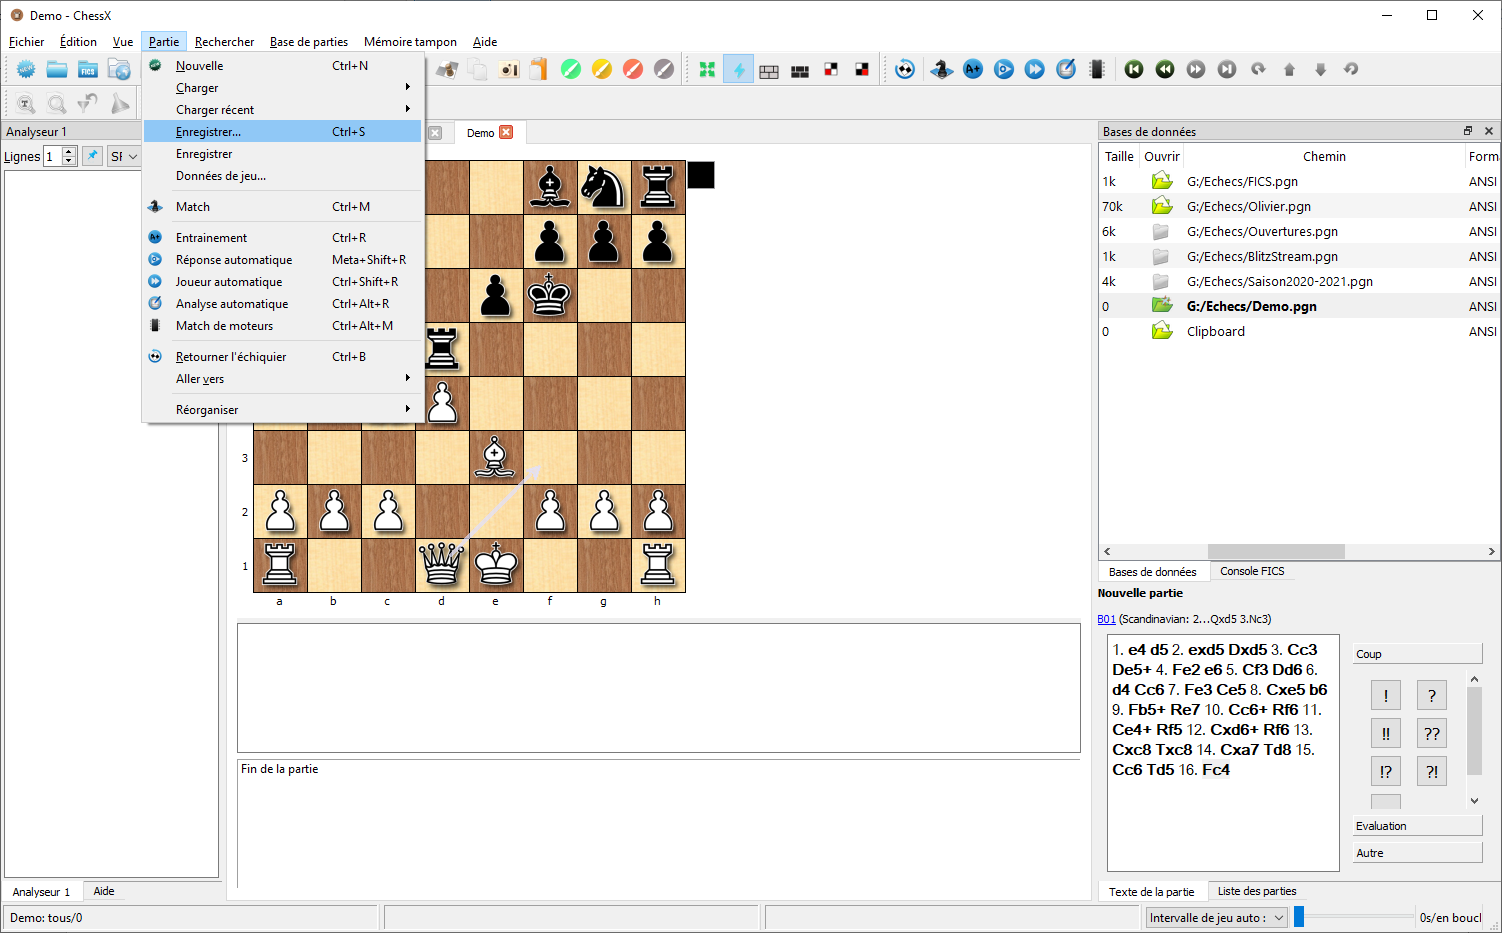Click the green pen annotation icon

pyautogui.click(x=571, y=69)
